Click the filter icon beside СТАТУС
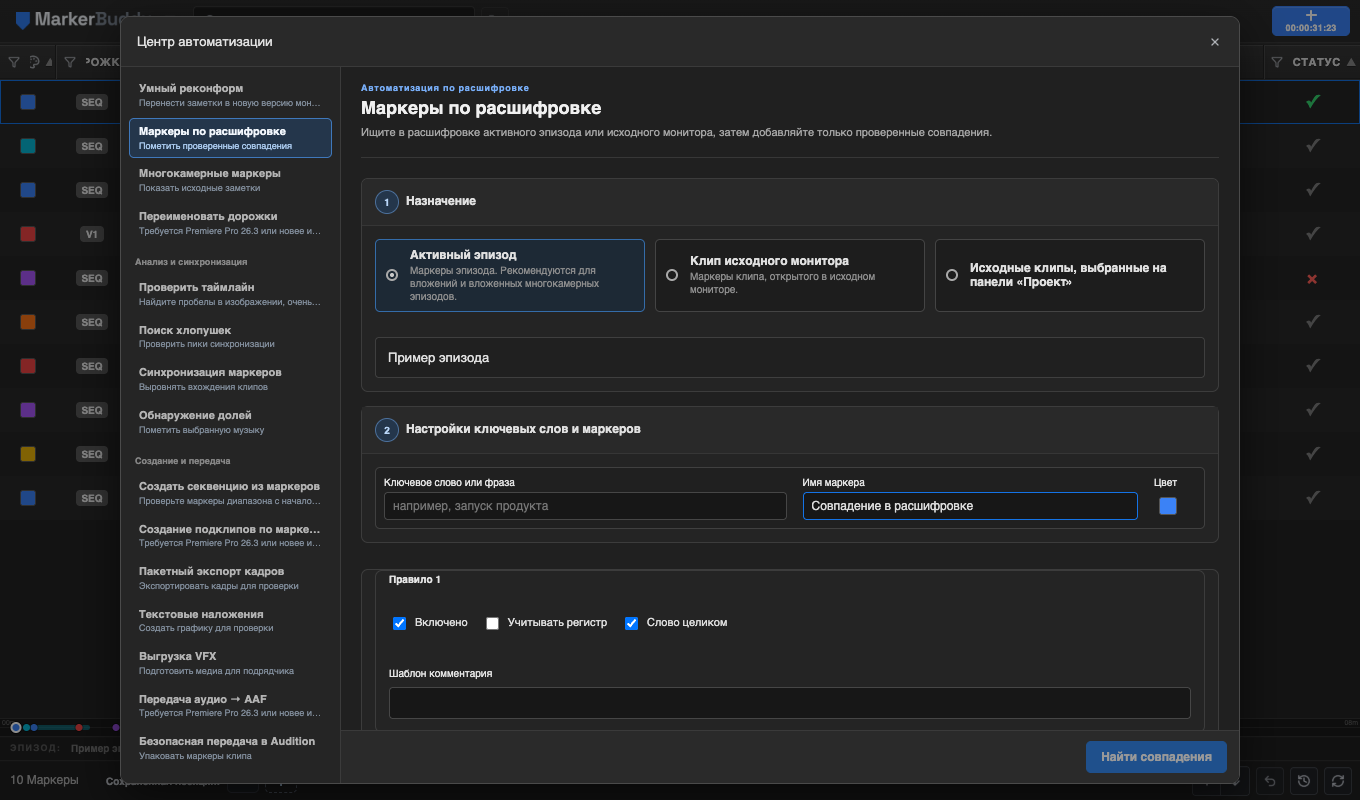 pos(1277,62)
